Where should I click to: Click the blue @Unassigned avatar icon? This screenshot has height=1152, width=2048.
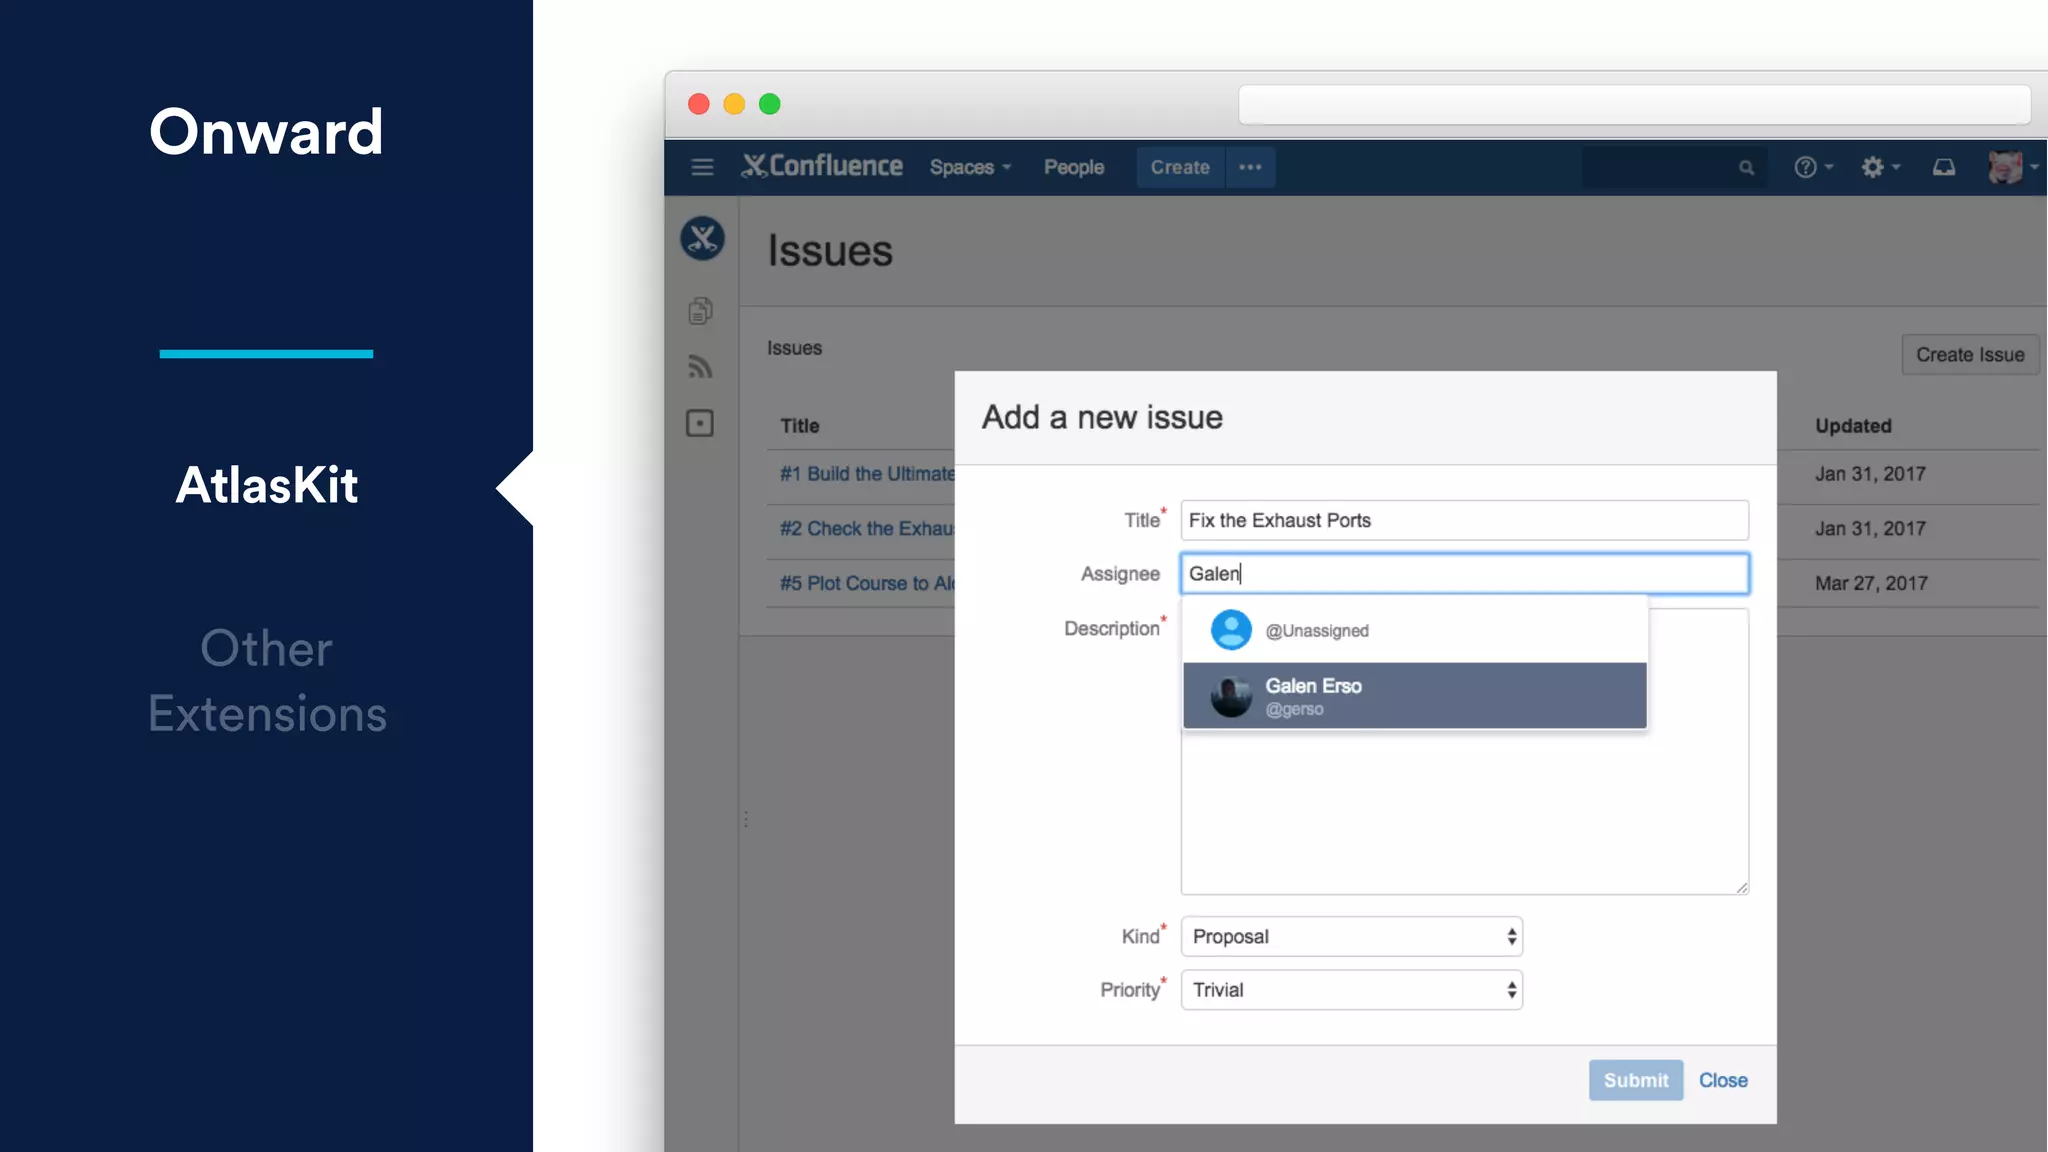(x=1231, y=630)
